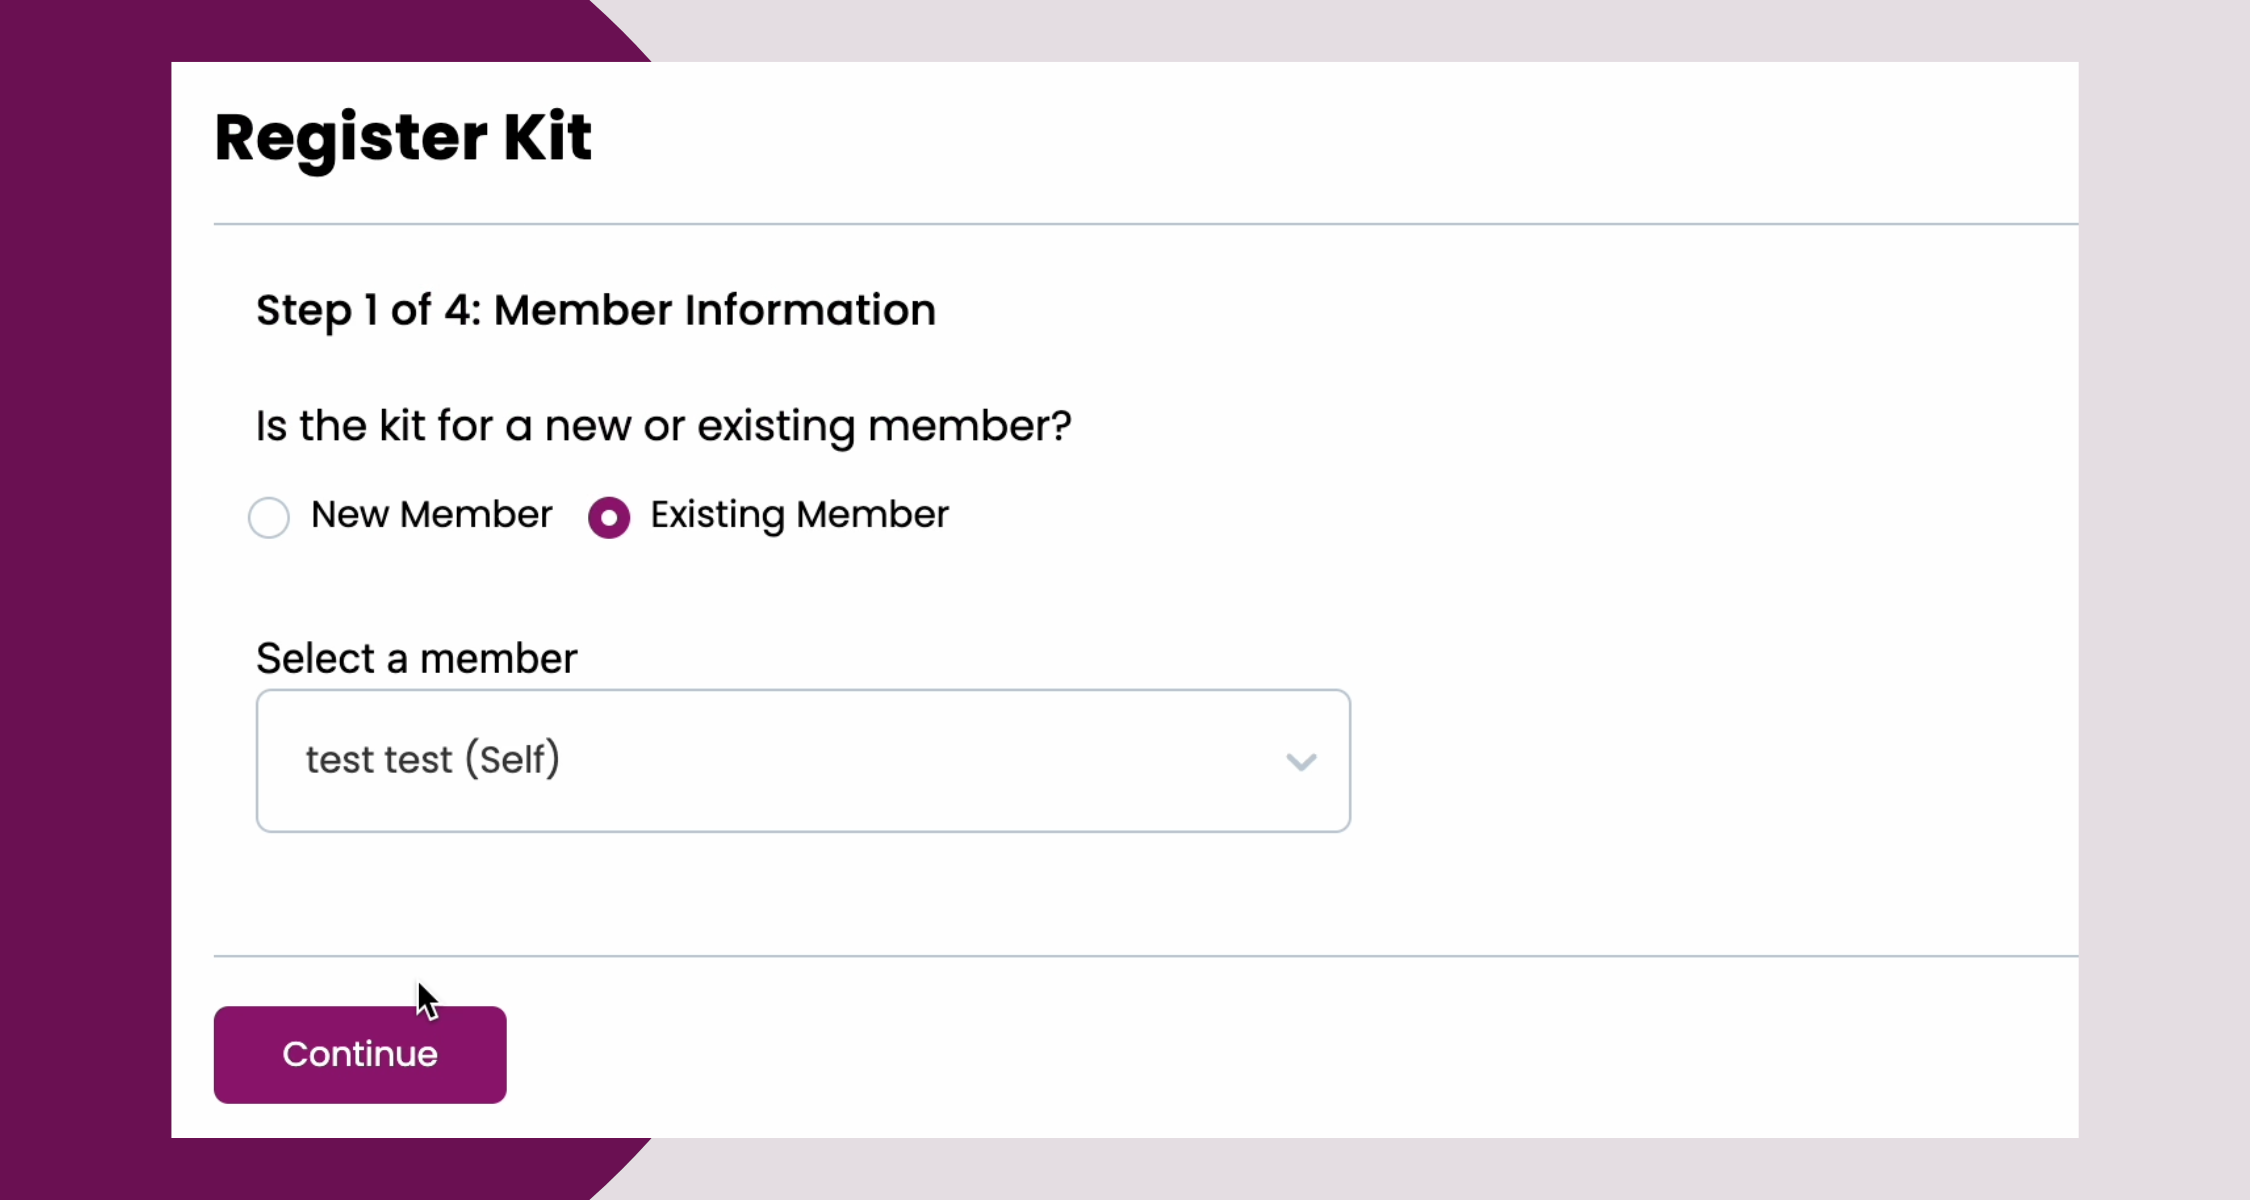Click the "Member Information" step title text
Image resolution: width=2250 pixels, height=1200 pixels.
click(x=715, y=310)
